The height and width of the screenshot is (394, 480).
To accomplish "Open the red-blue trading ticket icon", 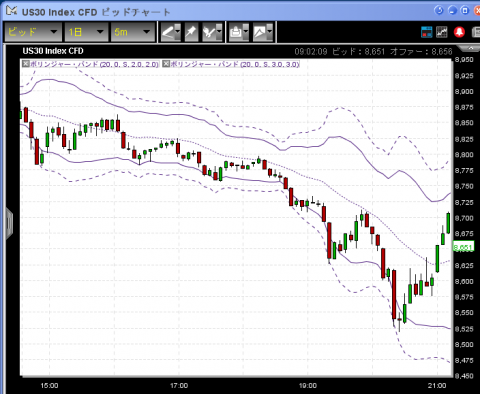I will point(427,32).
